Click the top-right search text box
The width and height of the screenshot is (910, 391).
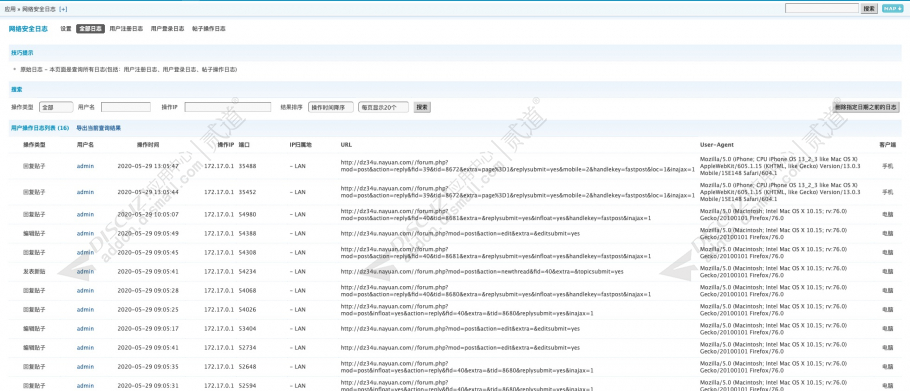[x=821, y=9]
